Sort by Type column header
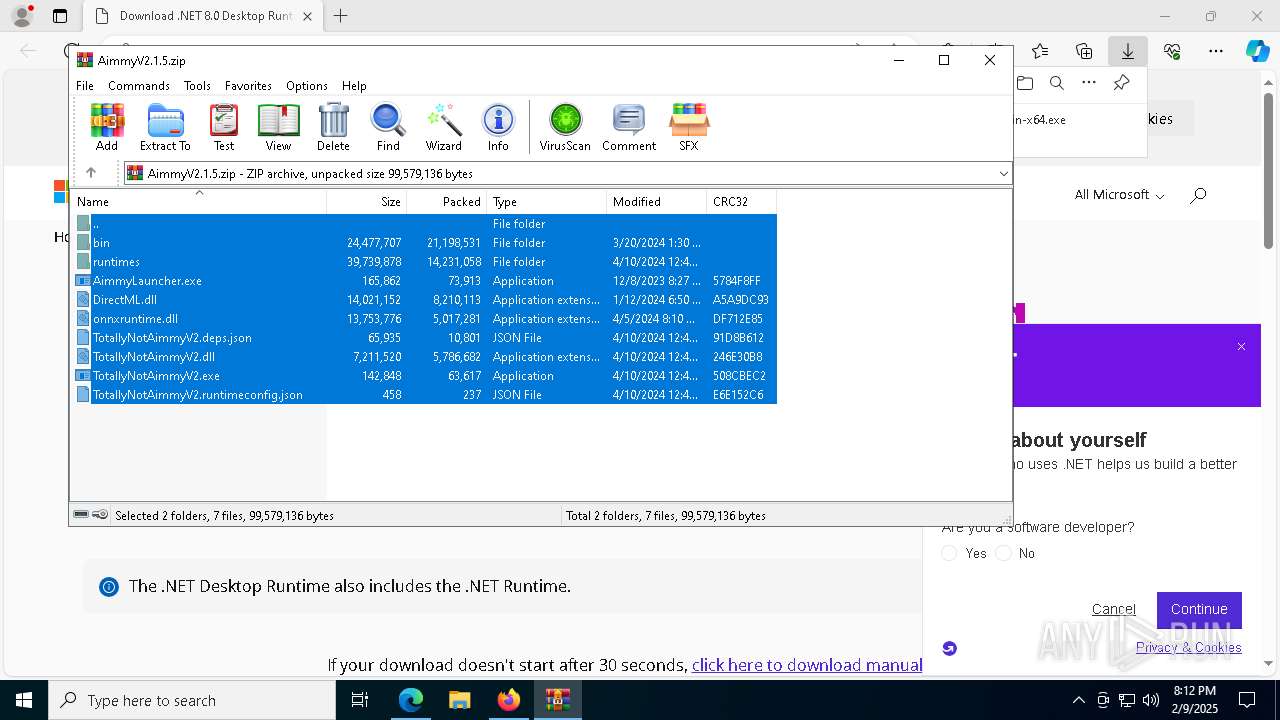The height and width of the screenshot is (720, 1280). (547, 201)
